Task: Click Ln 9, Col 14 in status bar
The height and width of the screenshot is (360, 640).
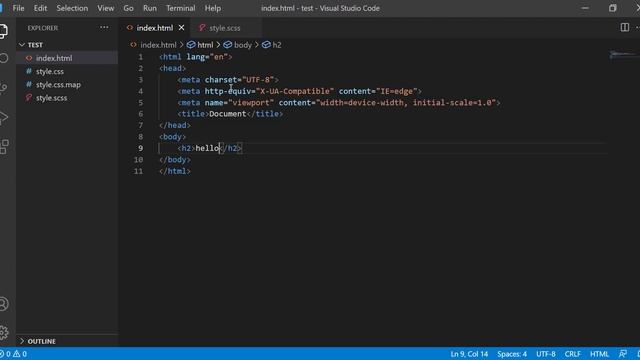Action: 469,354
